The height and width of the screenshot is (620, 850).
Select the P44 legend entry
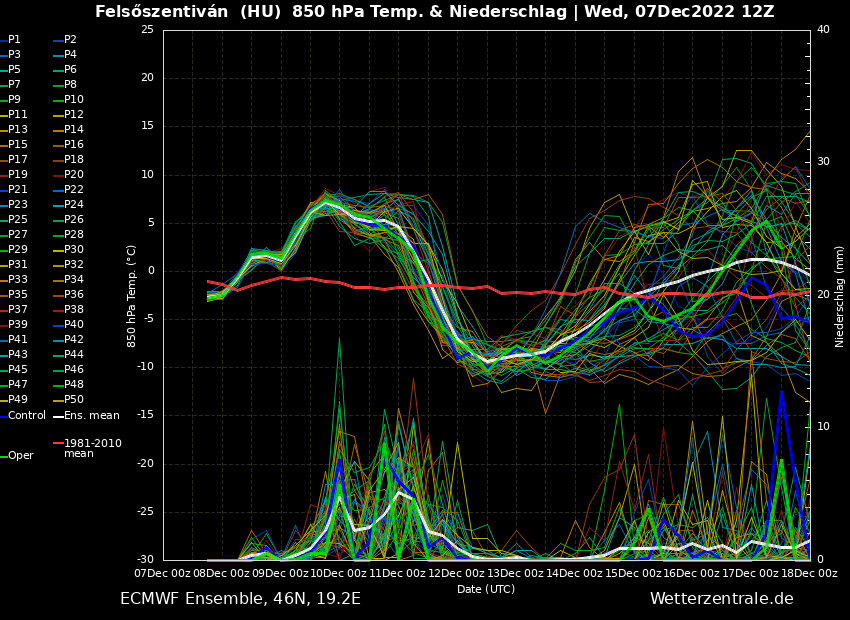click(x=74, y=355)
